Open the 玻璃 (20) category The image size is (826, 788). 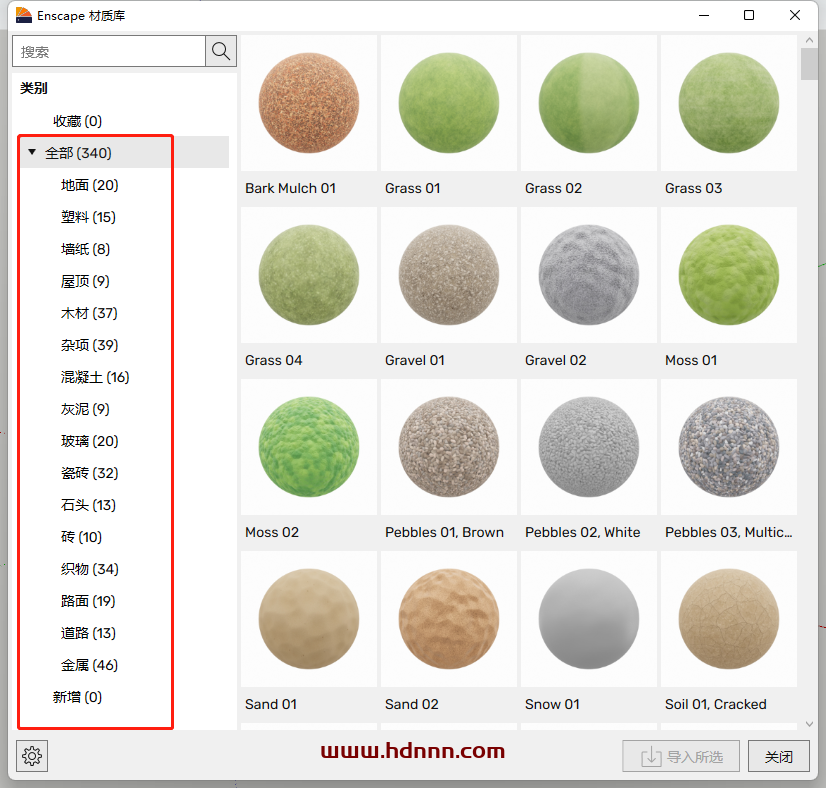(90, 441)
